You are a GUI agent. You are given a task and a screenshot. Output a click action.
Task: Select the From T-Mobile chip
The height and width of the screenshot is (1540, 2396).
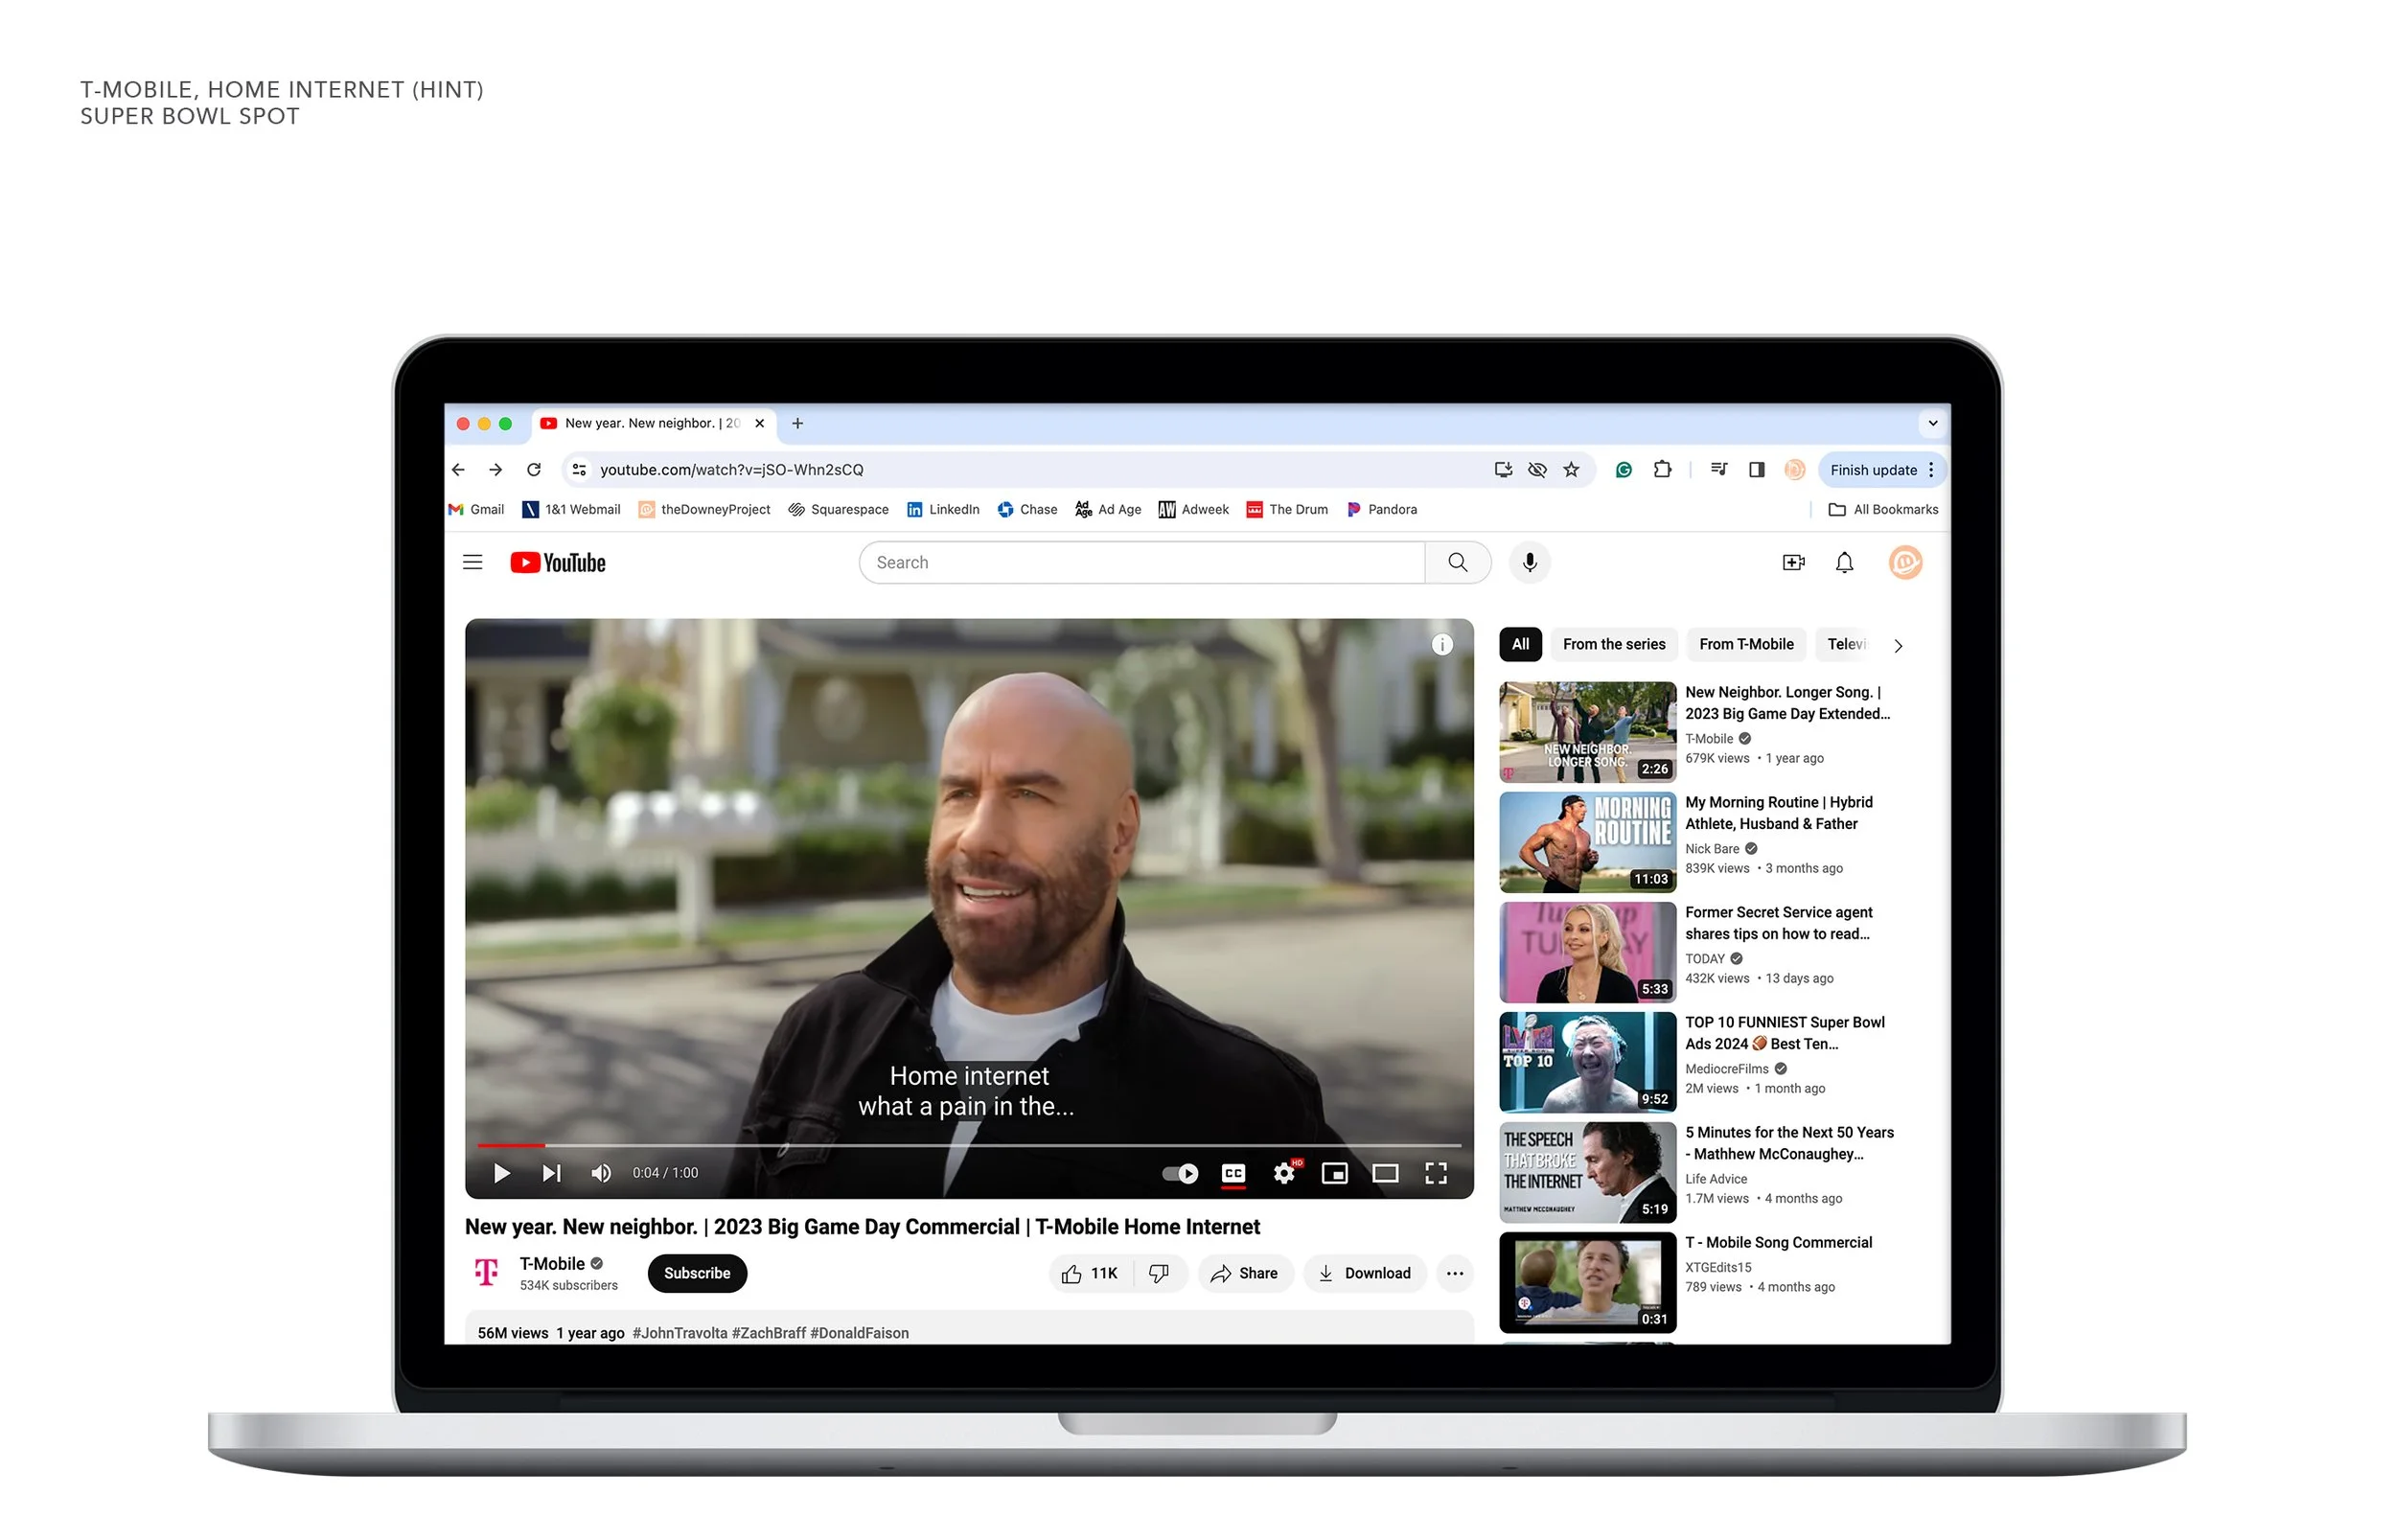[1745, 644]
